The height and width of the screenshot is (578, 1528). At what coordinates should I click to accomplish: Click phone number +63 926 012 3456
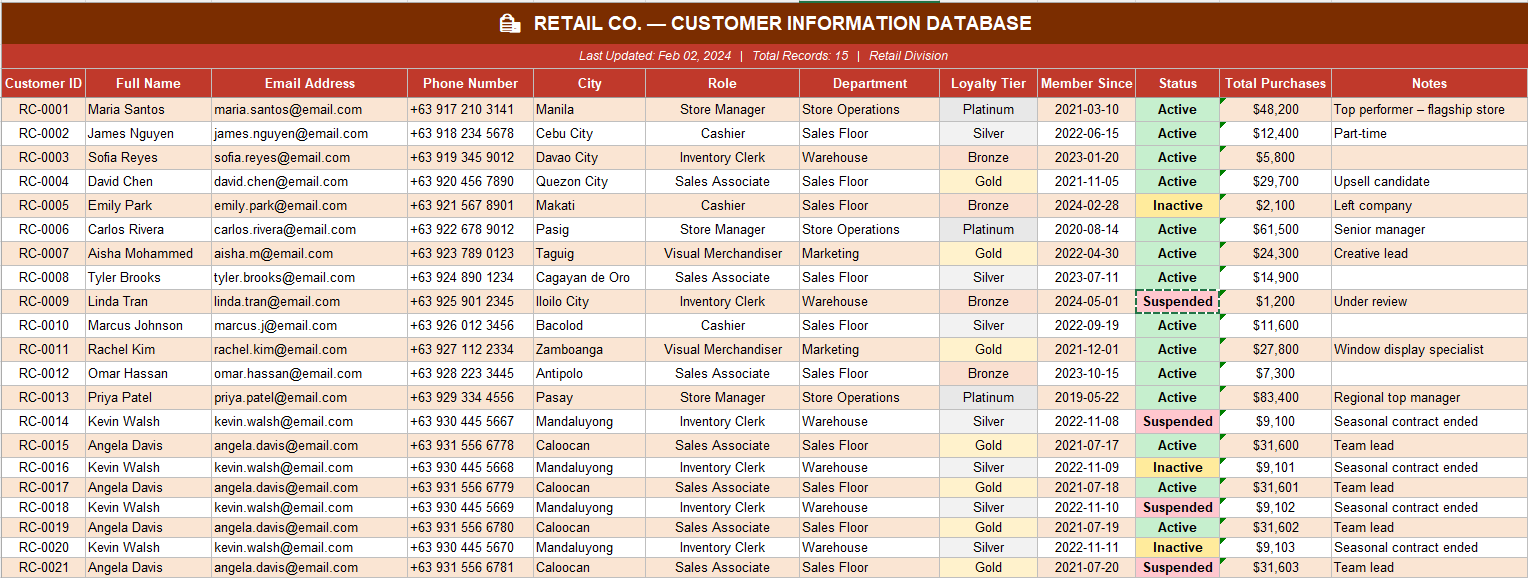(461, 325)
